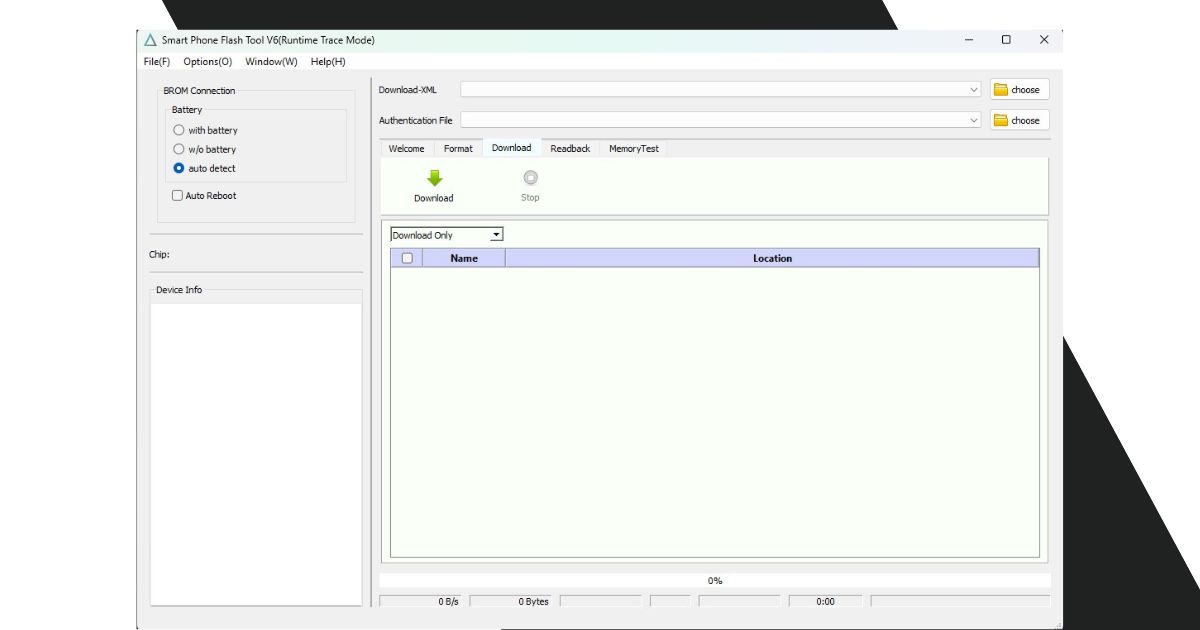The image size is (1200, 630).
Task: Switch to the Format tab
Action: point(458,149)
